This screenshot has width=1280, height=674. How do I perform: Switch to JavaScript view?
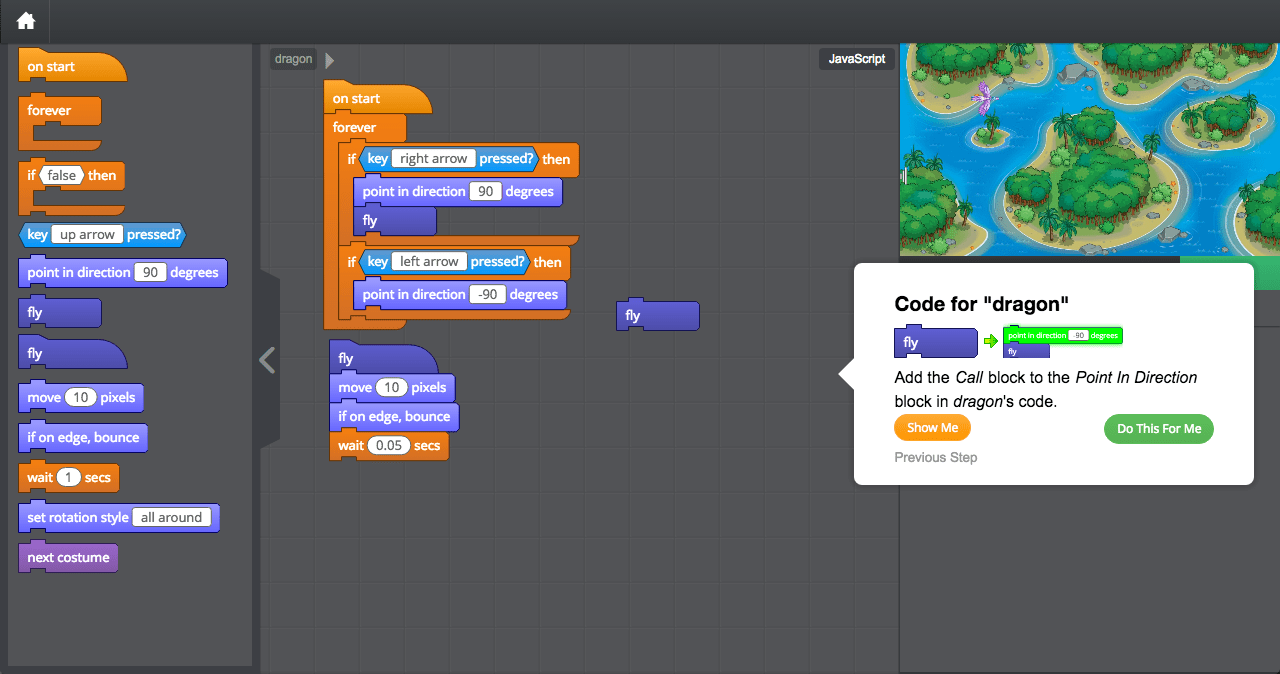[x=857, y=59]
